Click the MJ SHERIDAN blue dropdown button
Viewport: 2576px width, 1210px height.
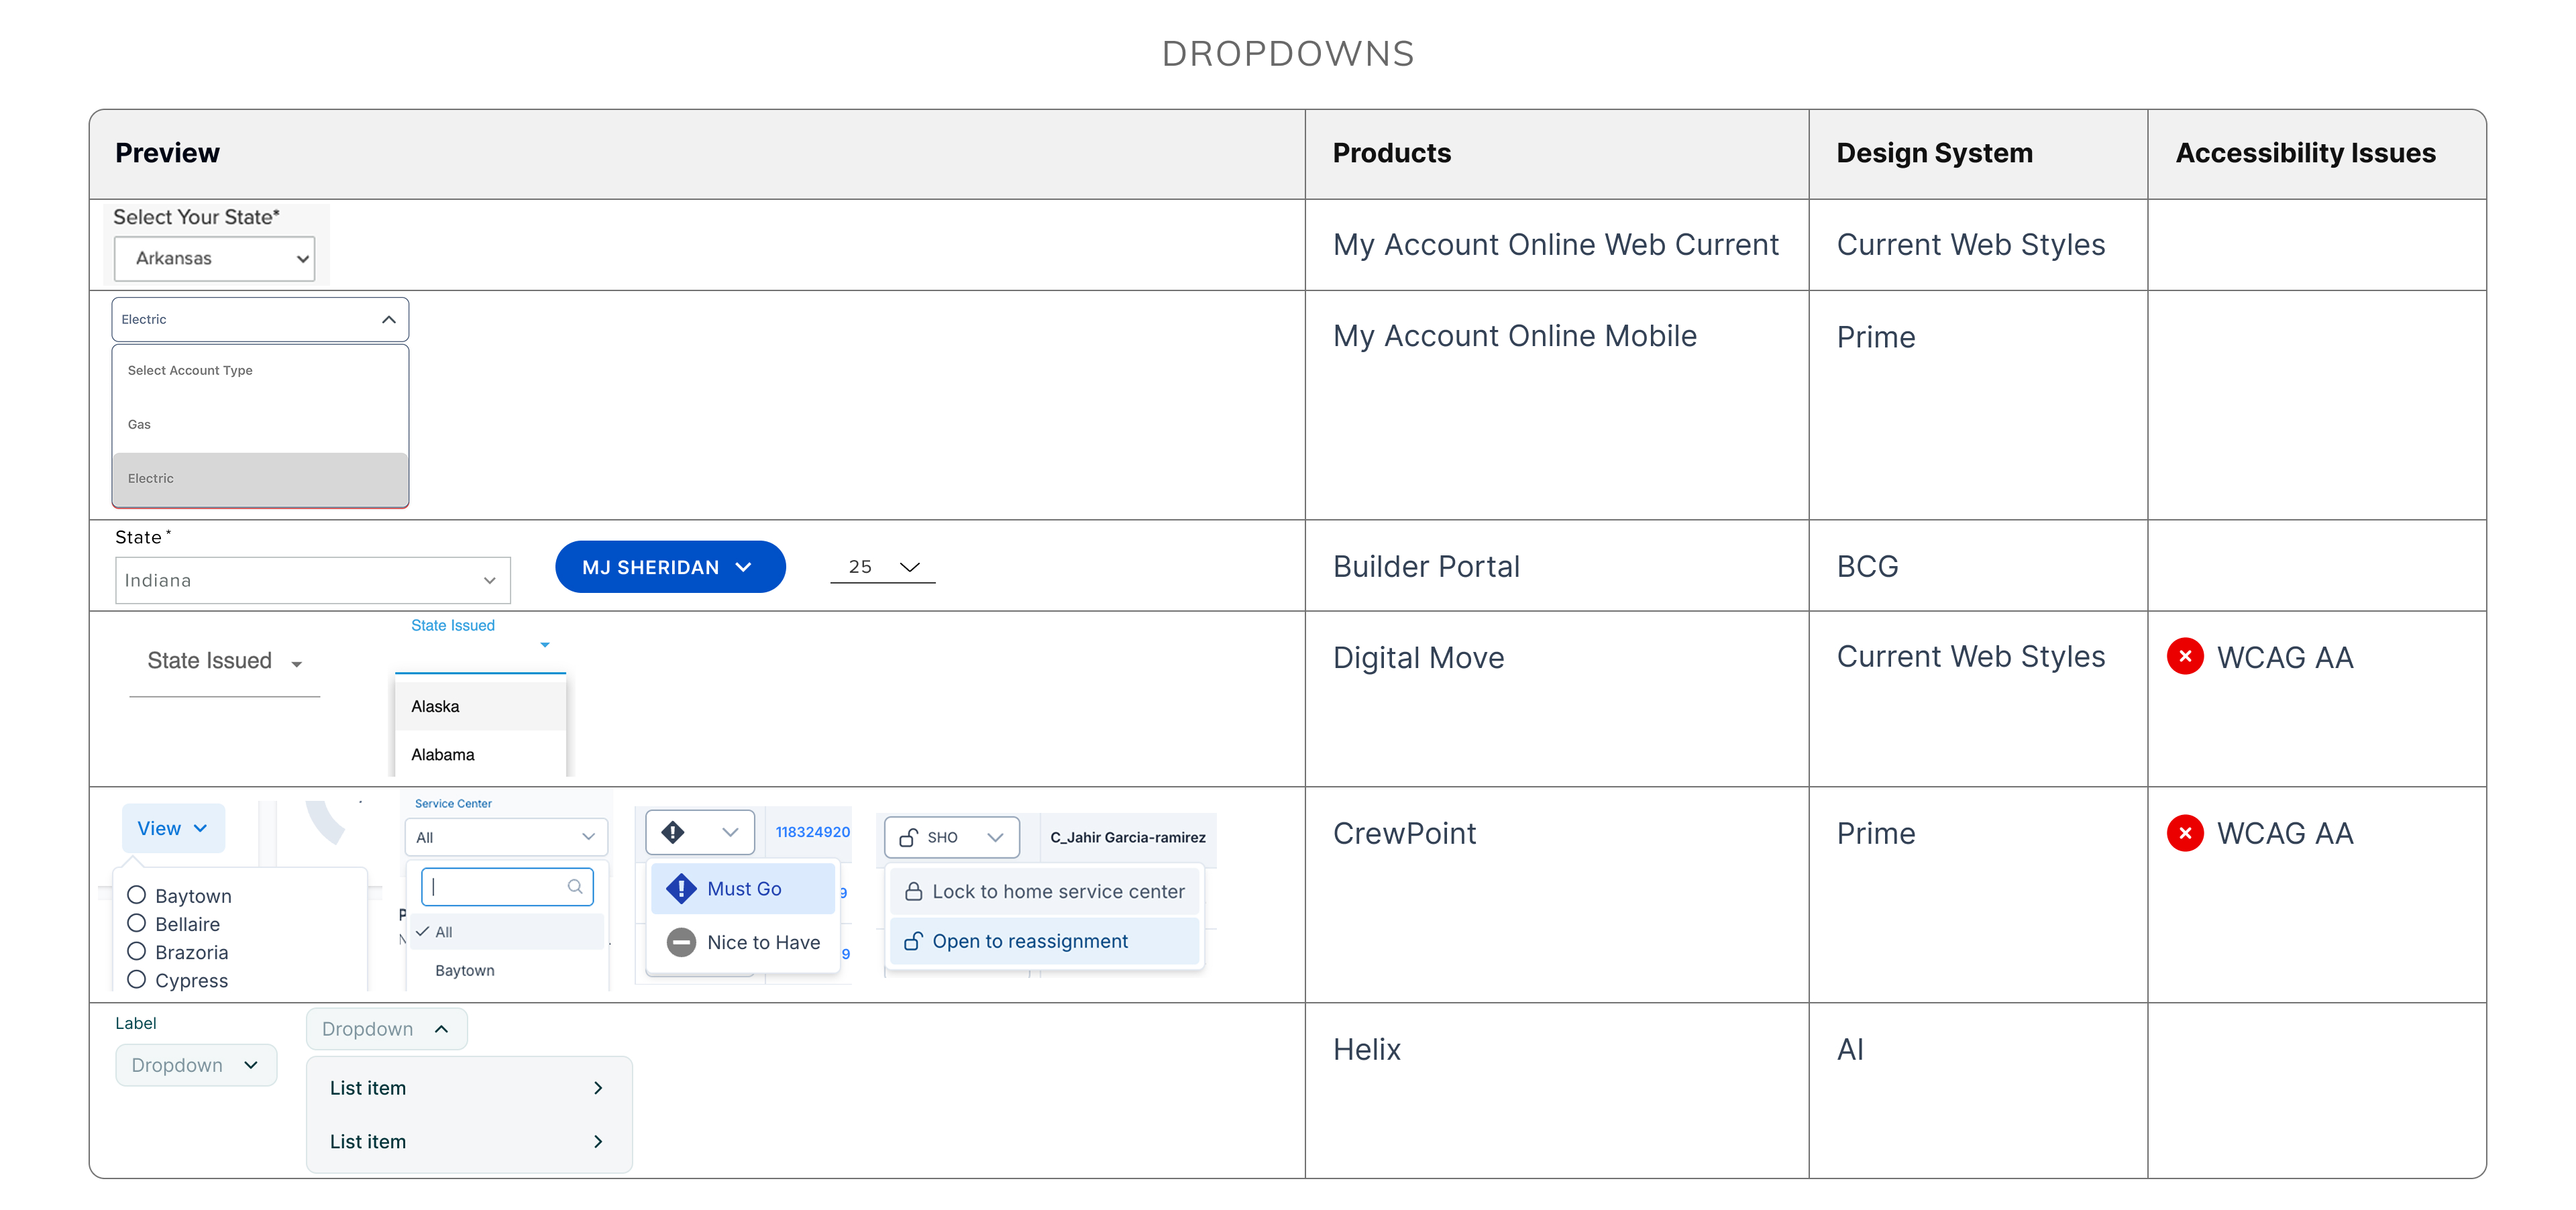pyautogui.click(x=670, y=567)
